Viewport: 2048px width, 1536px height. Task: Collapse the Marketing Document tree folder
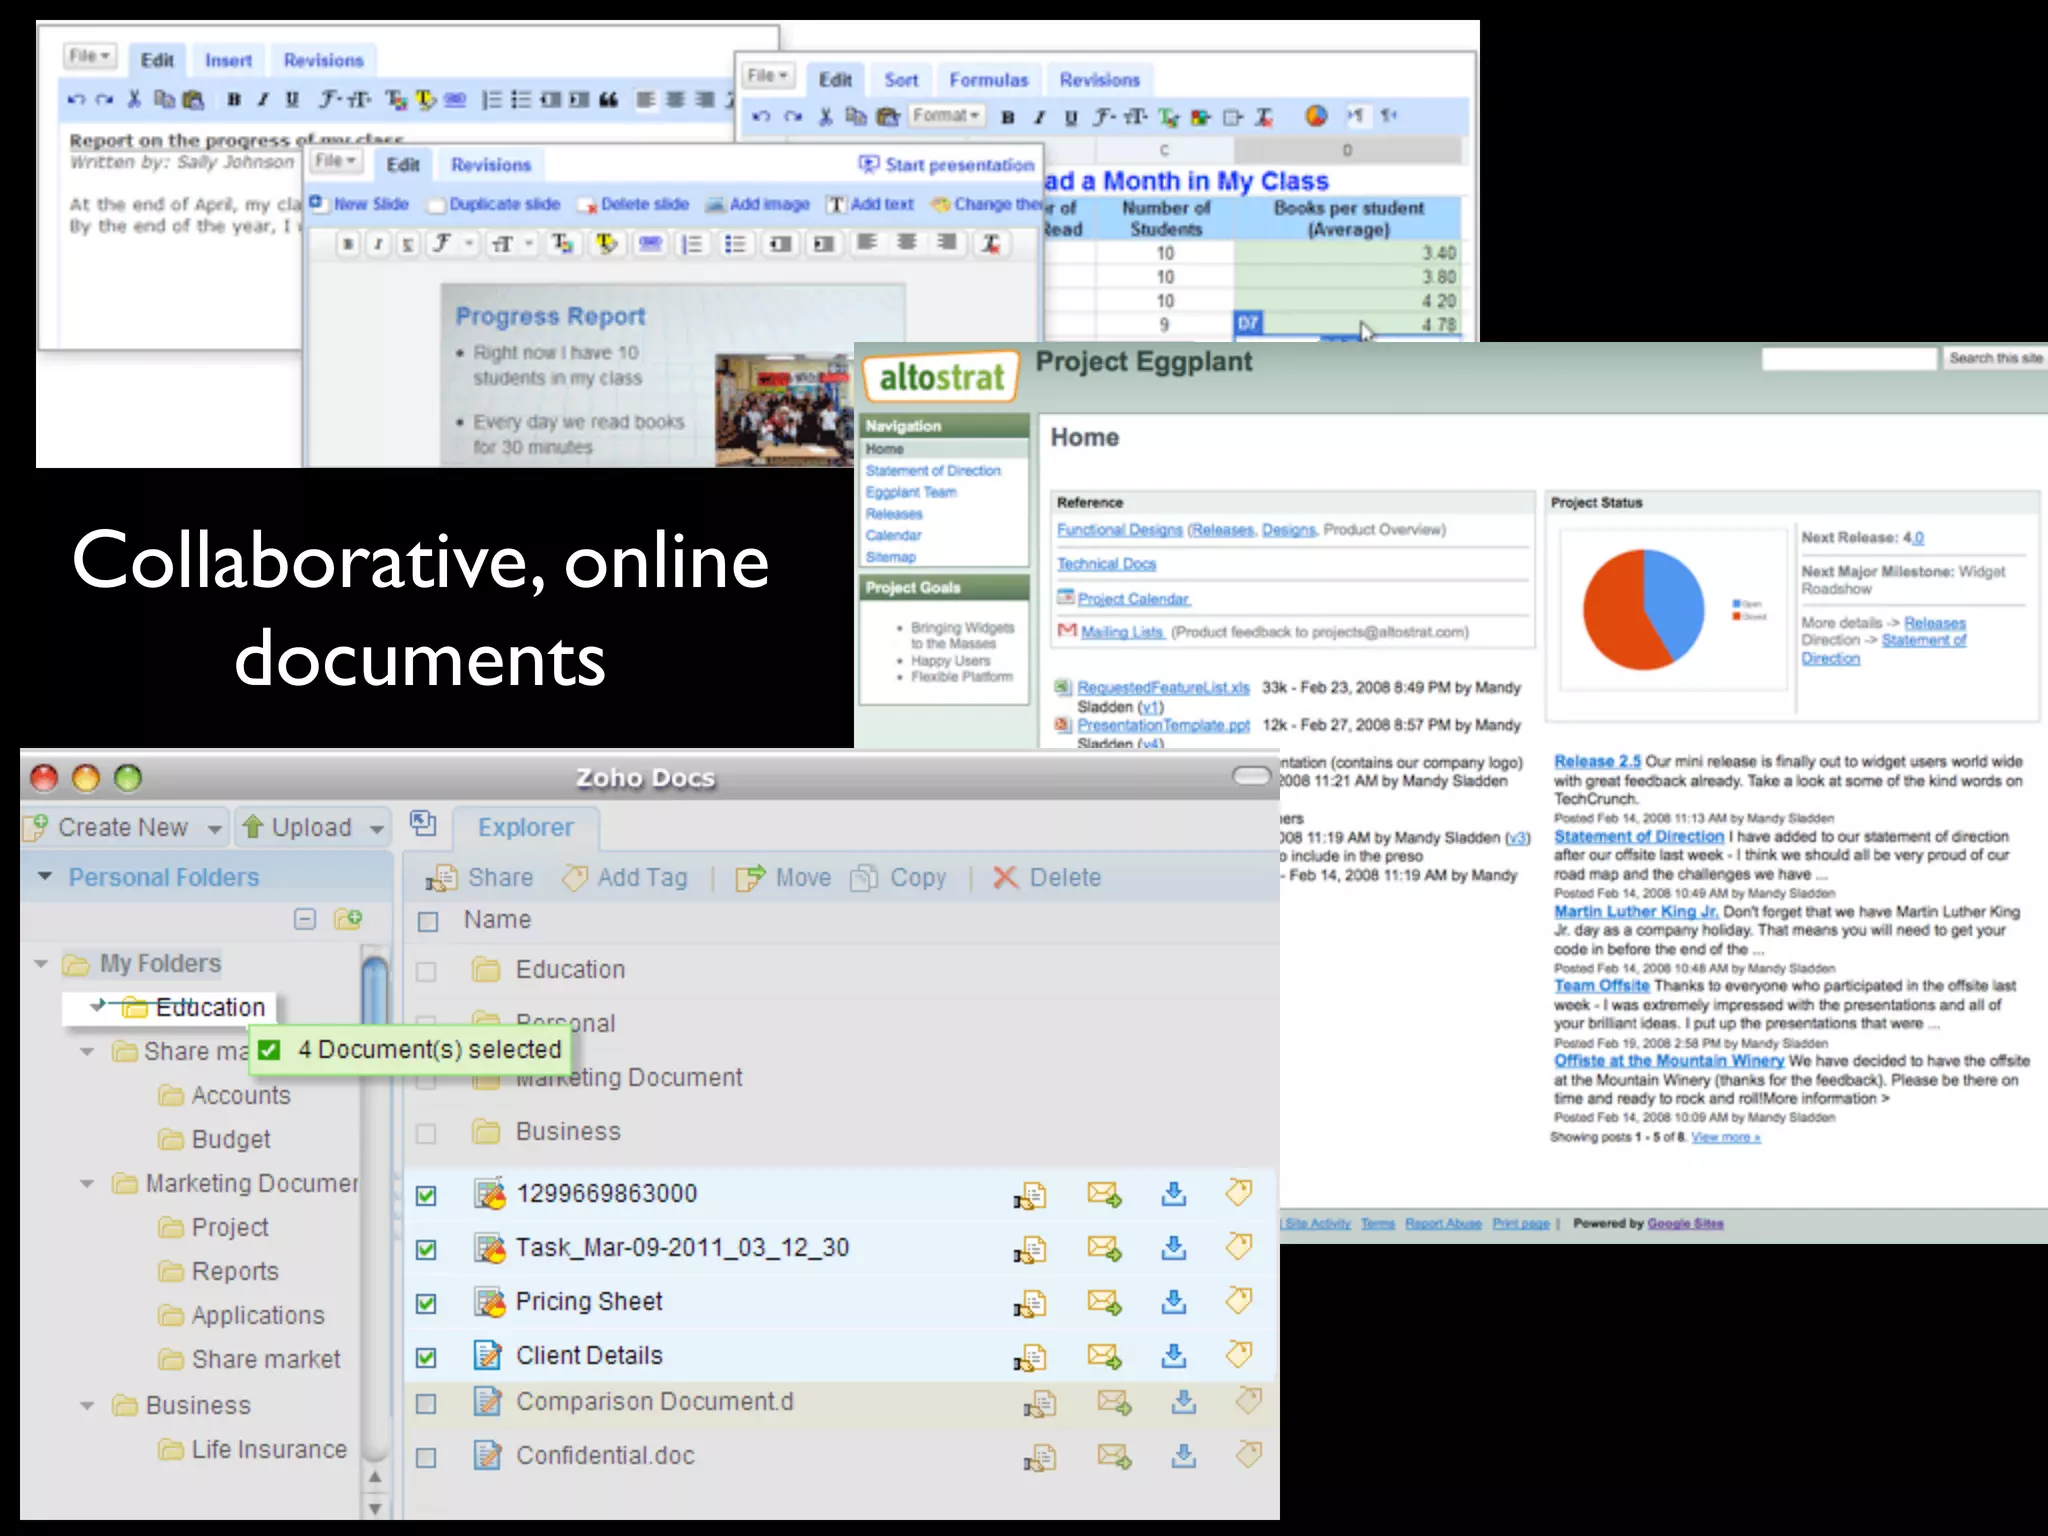click(x=87, y=1184)
